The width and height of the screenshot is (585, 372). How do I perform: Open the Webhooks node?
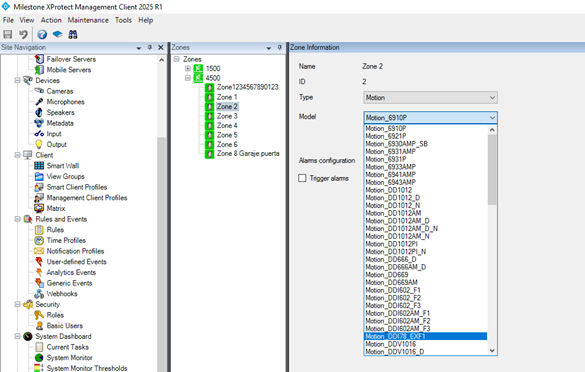(62, 294)
